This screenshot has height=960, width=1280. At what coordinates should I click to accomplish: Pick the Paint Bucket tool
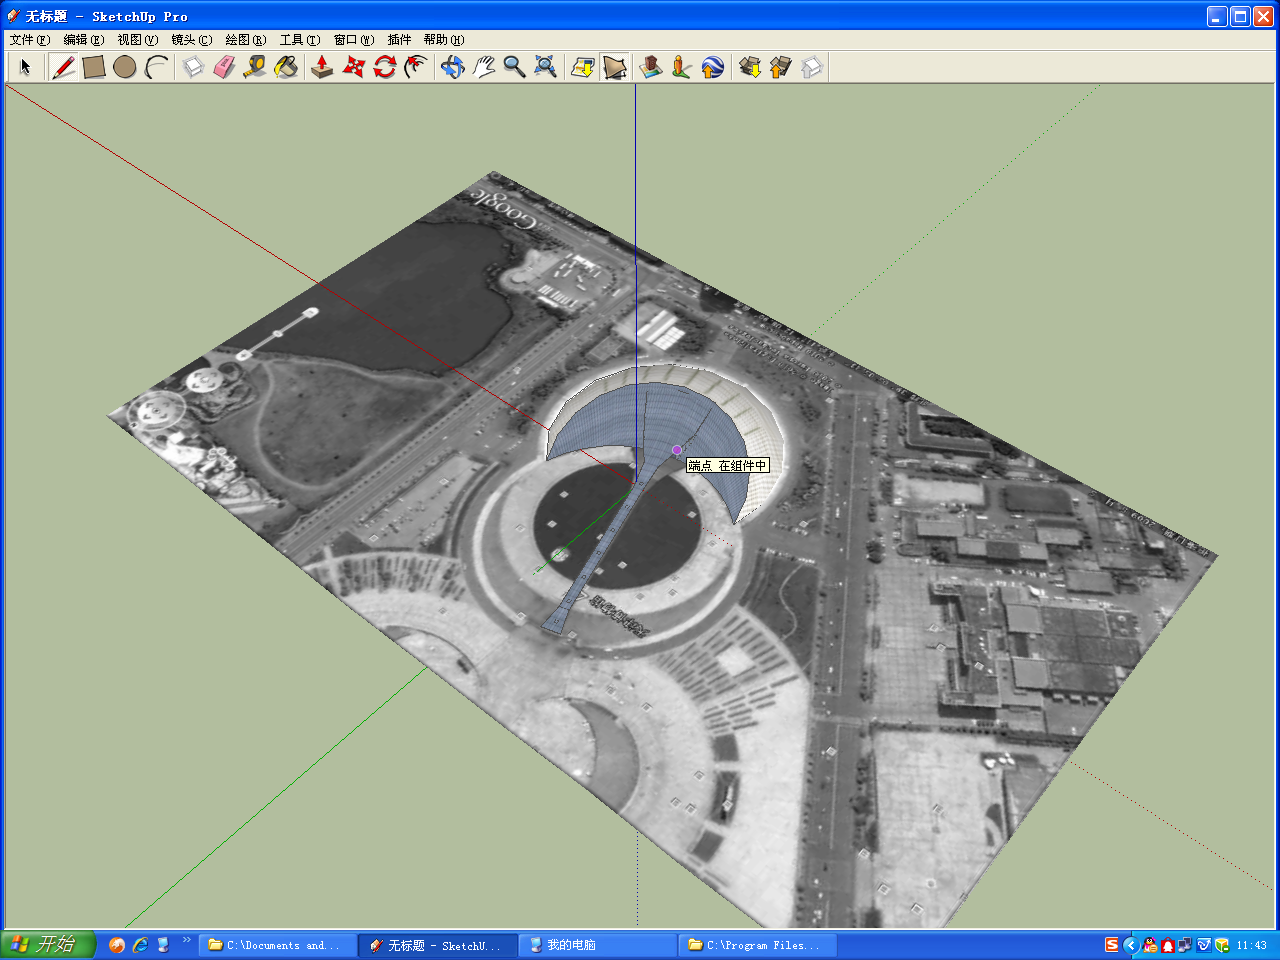[286, 67]
